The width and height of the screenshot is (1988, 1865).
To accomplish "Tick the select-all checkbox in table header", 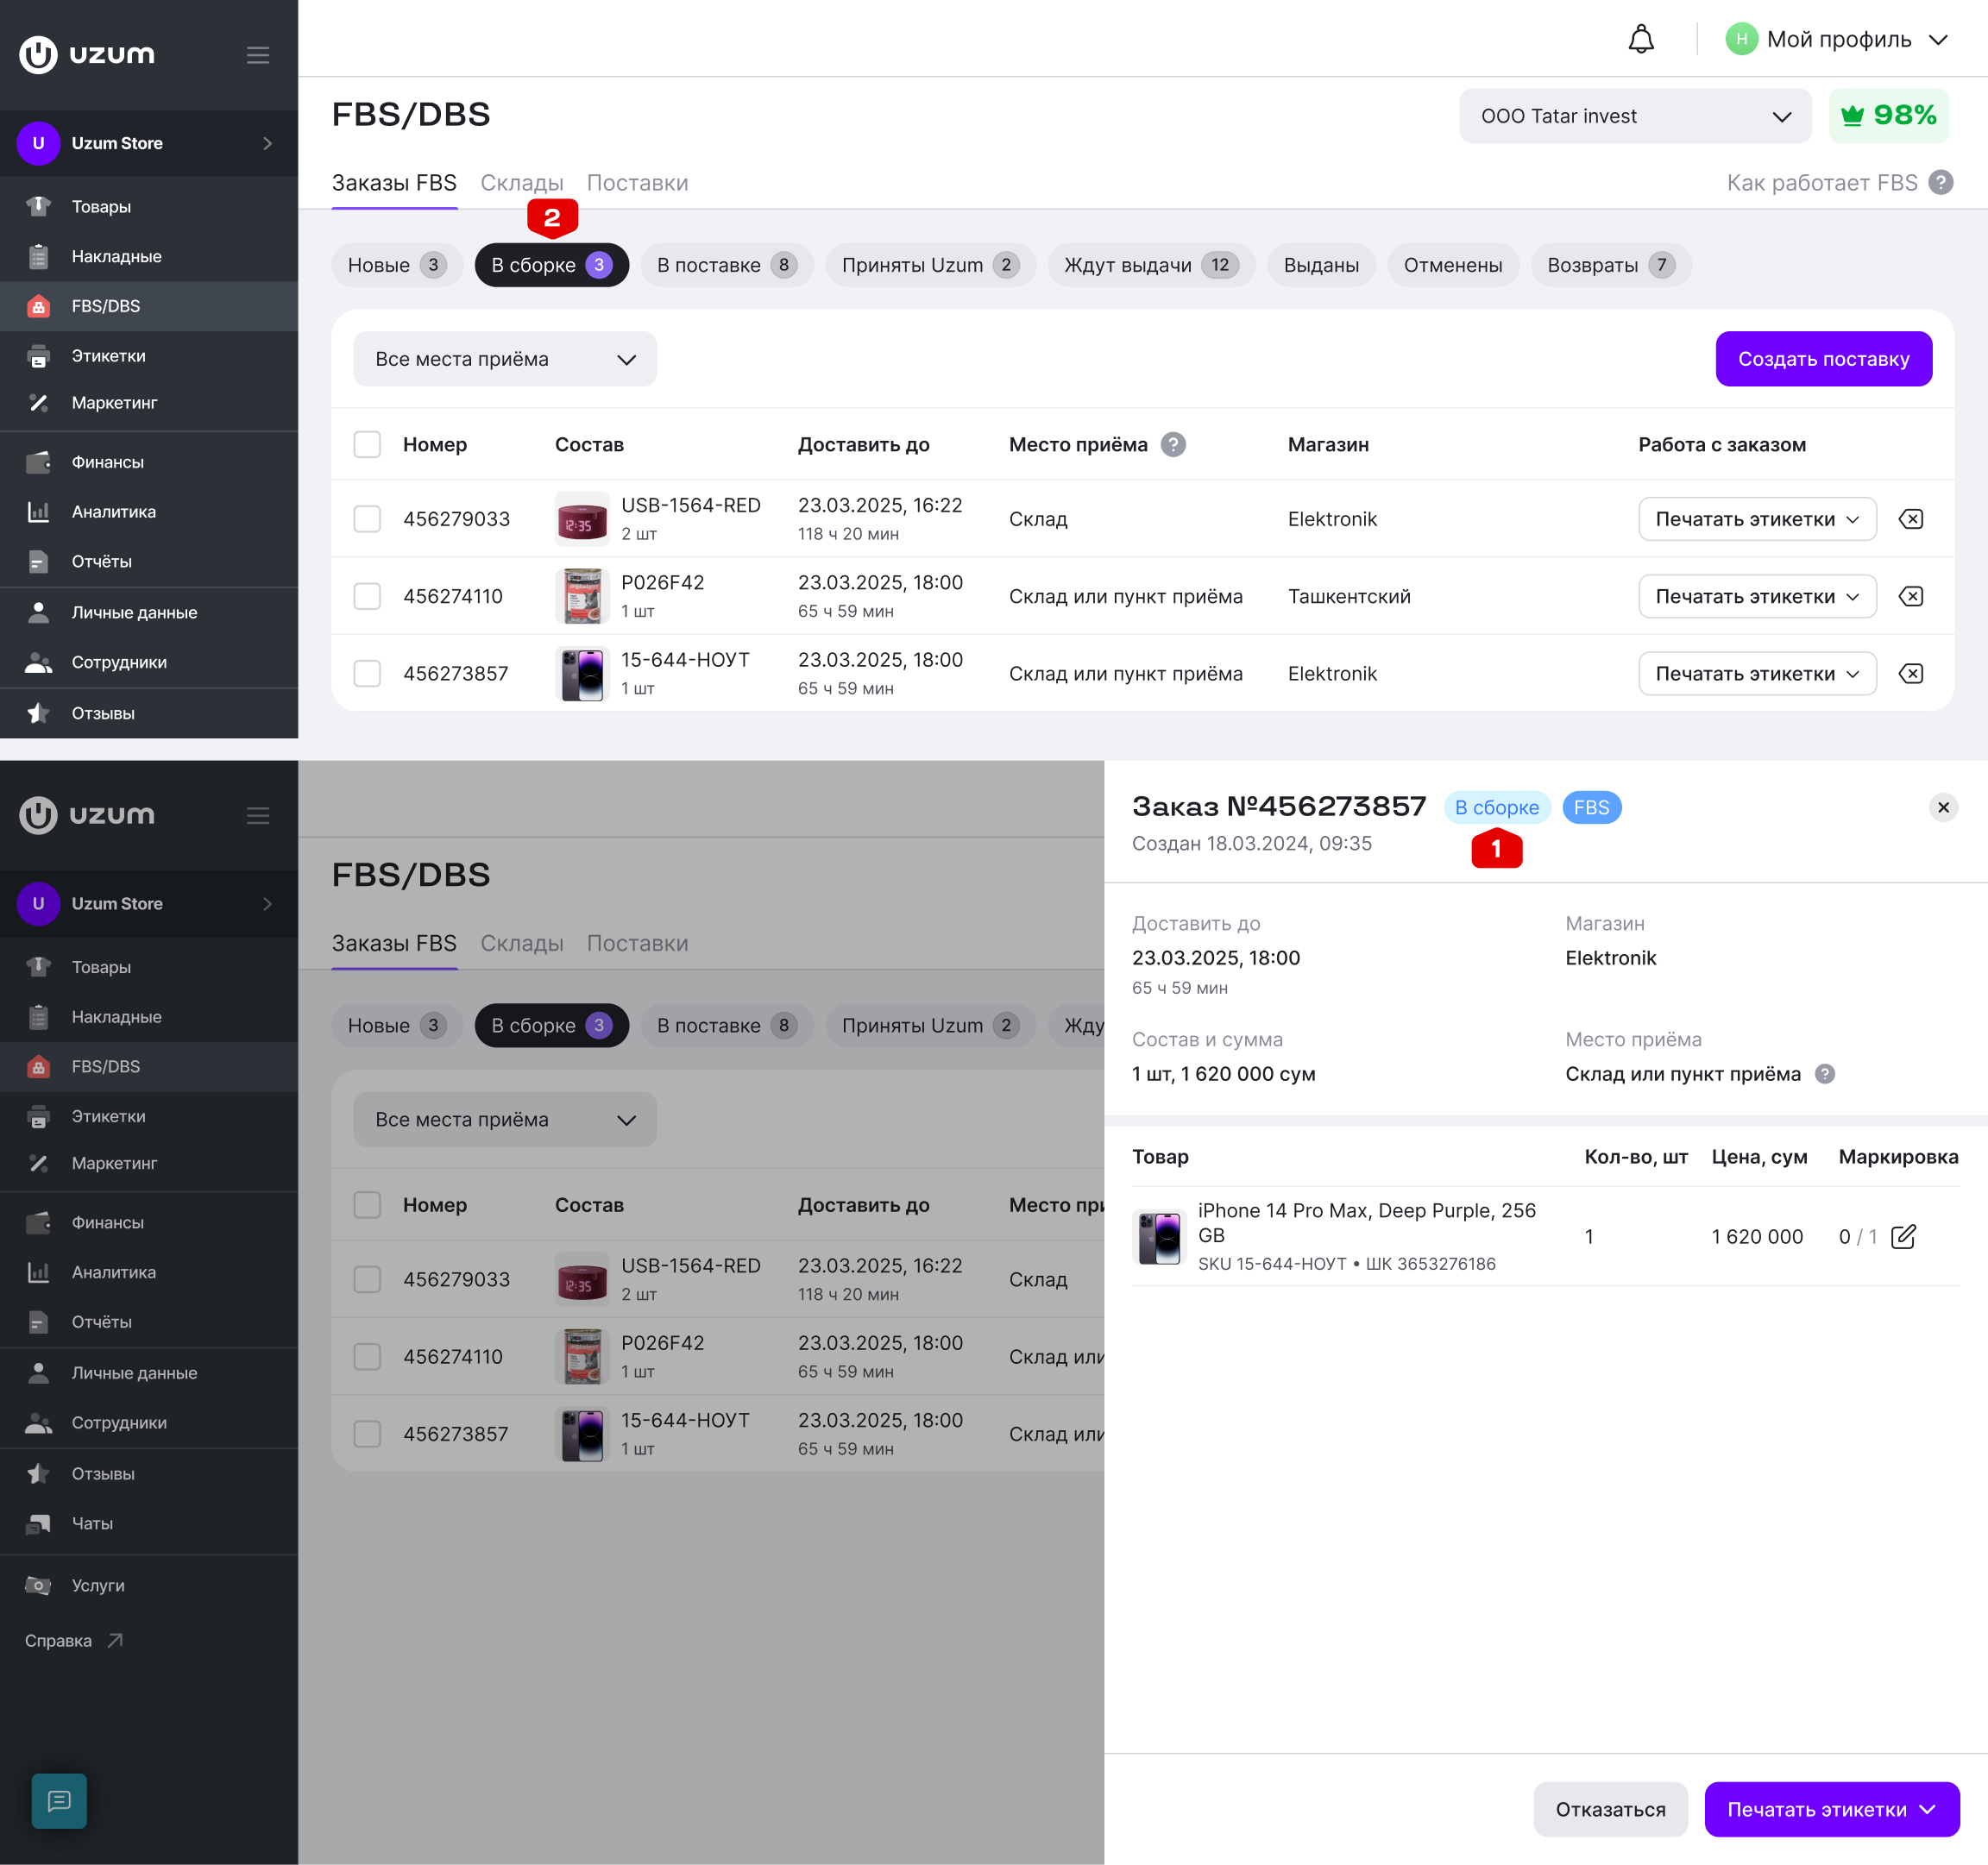I will tap(367, 444).
